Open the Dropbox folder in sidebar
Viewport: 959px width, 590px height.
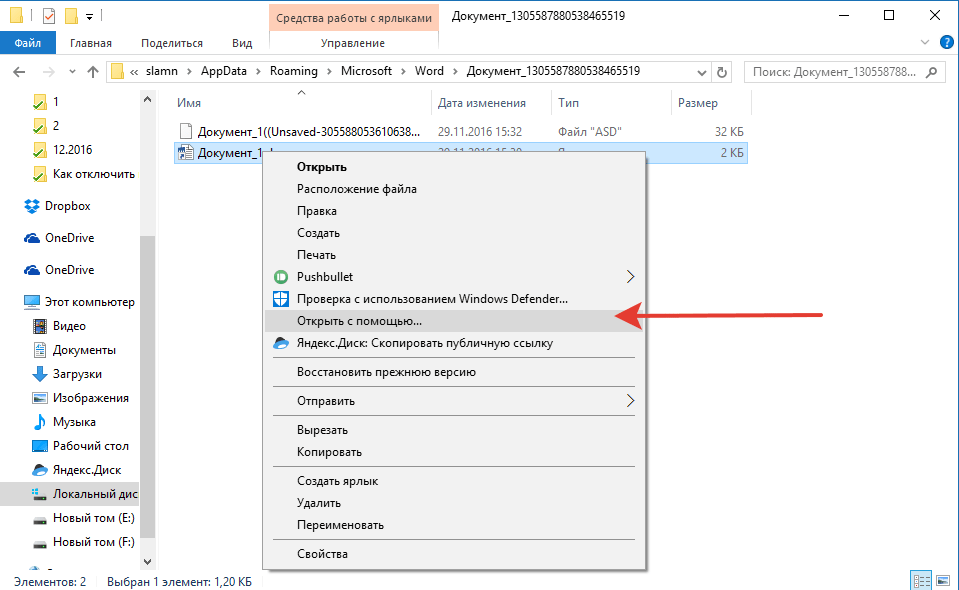pos(67,206)
